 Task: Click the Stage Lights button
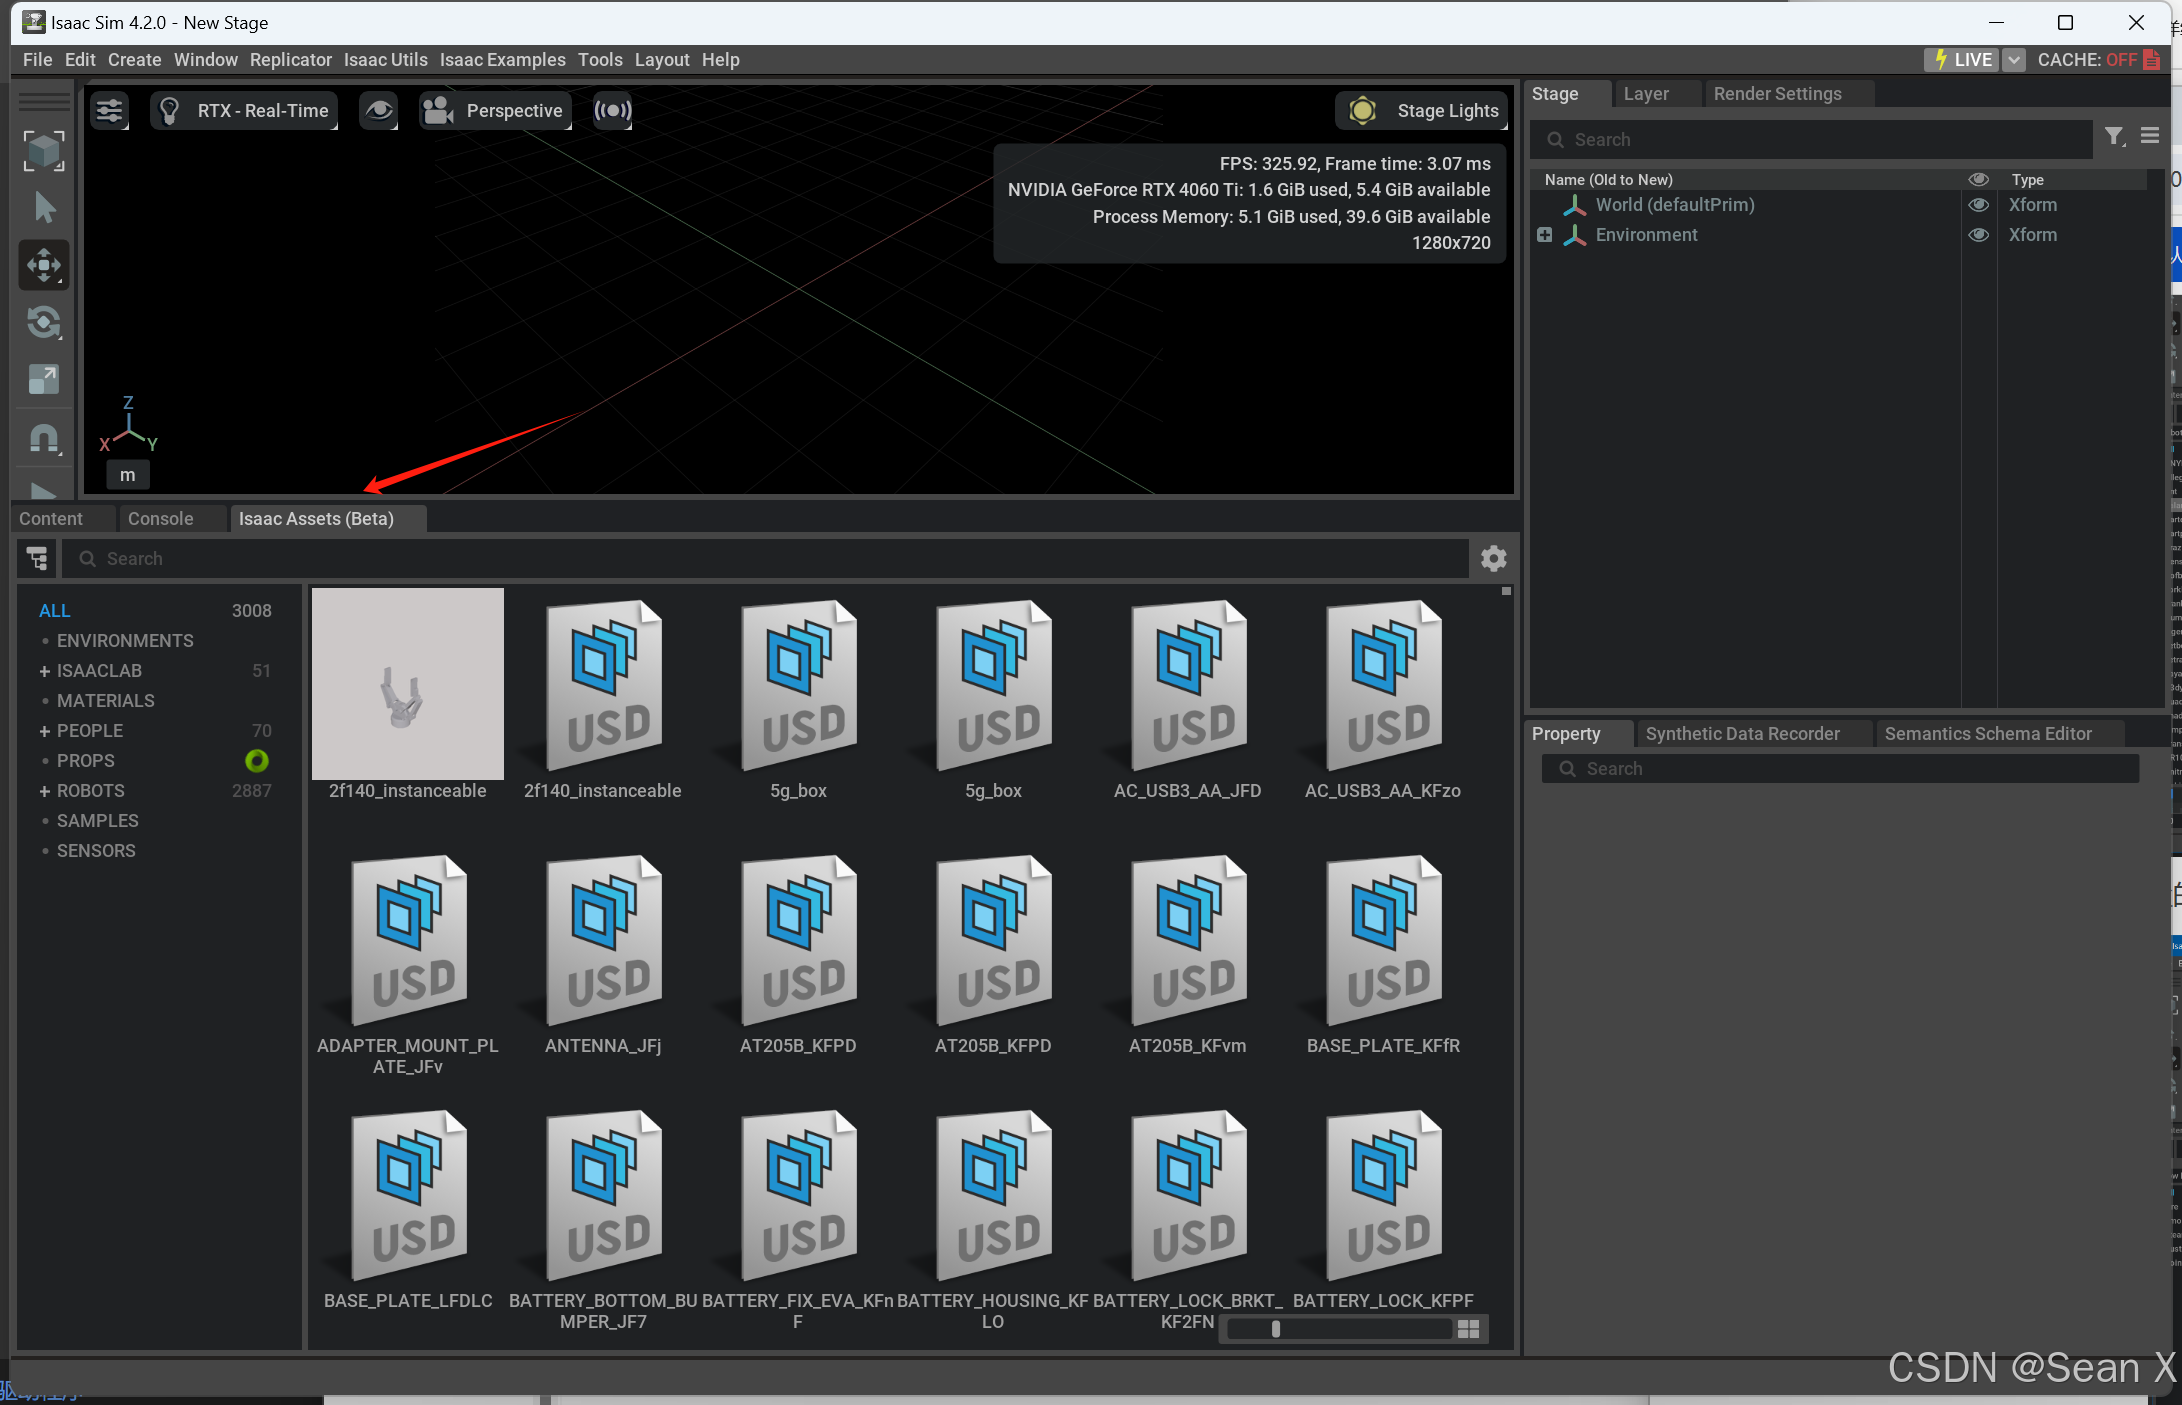click(1423, 111)
